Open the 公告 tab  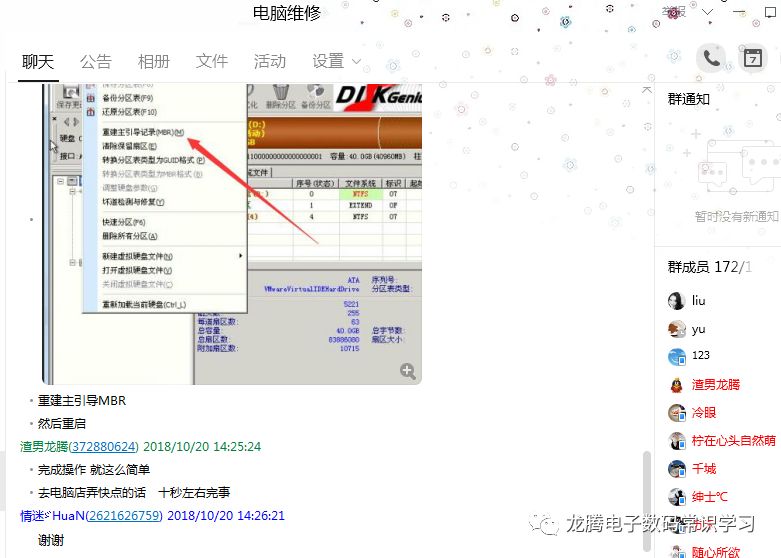pos(96,62)
